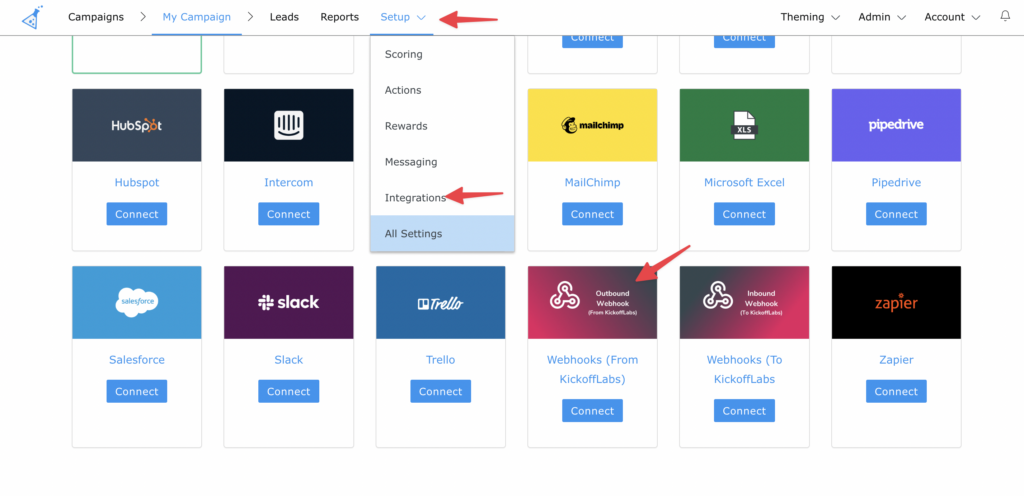This screenshot has width=1024, height=496.
Task: Open Webhooks (From KickoffLabs) name link
Action: [x=592, y=369]
